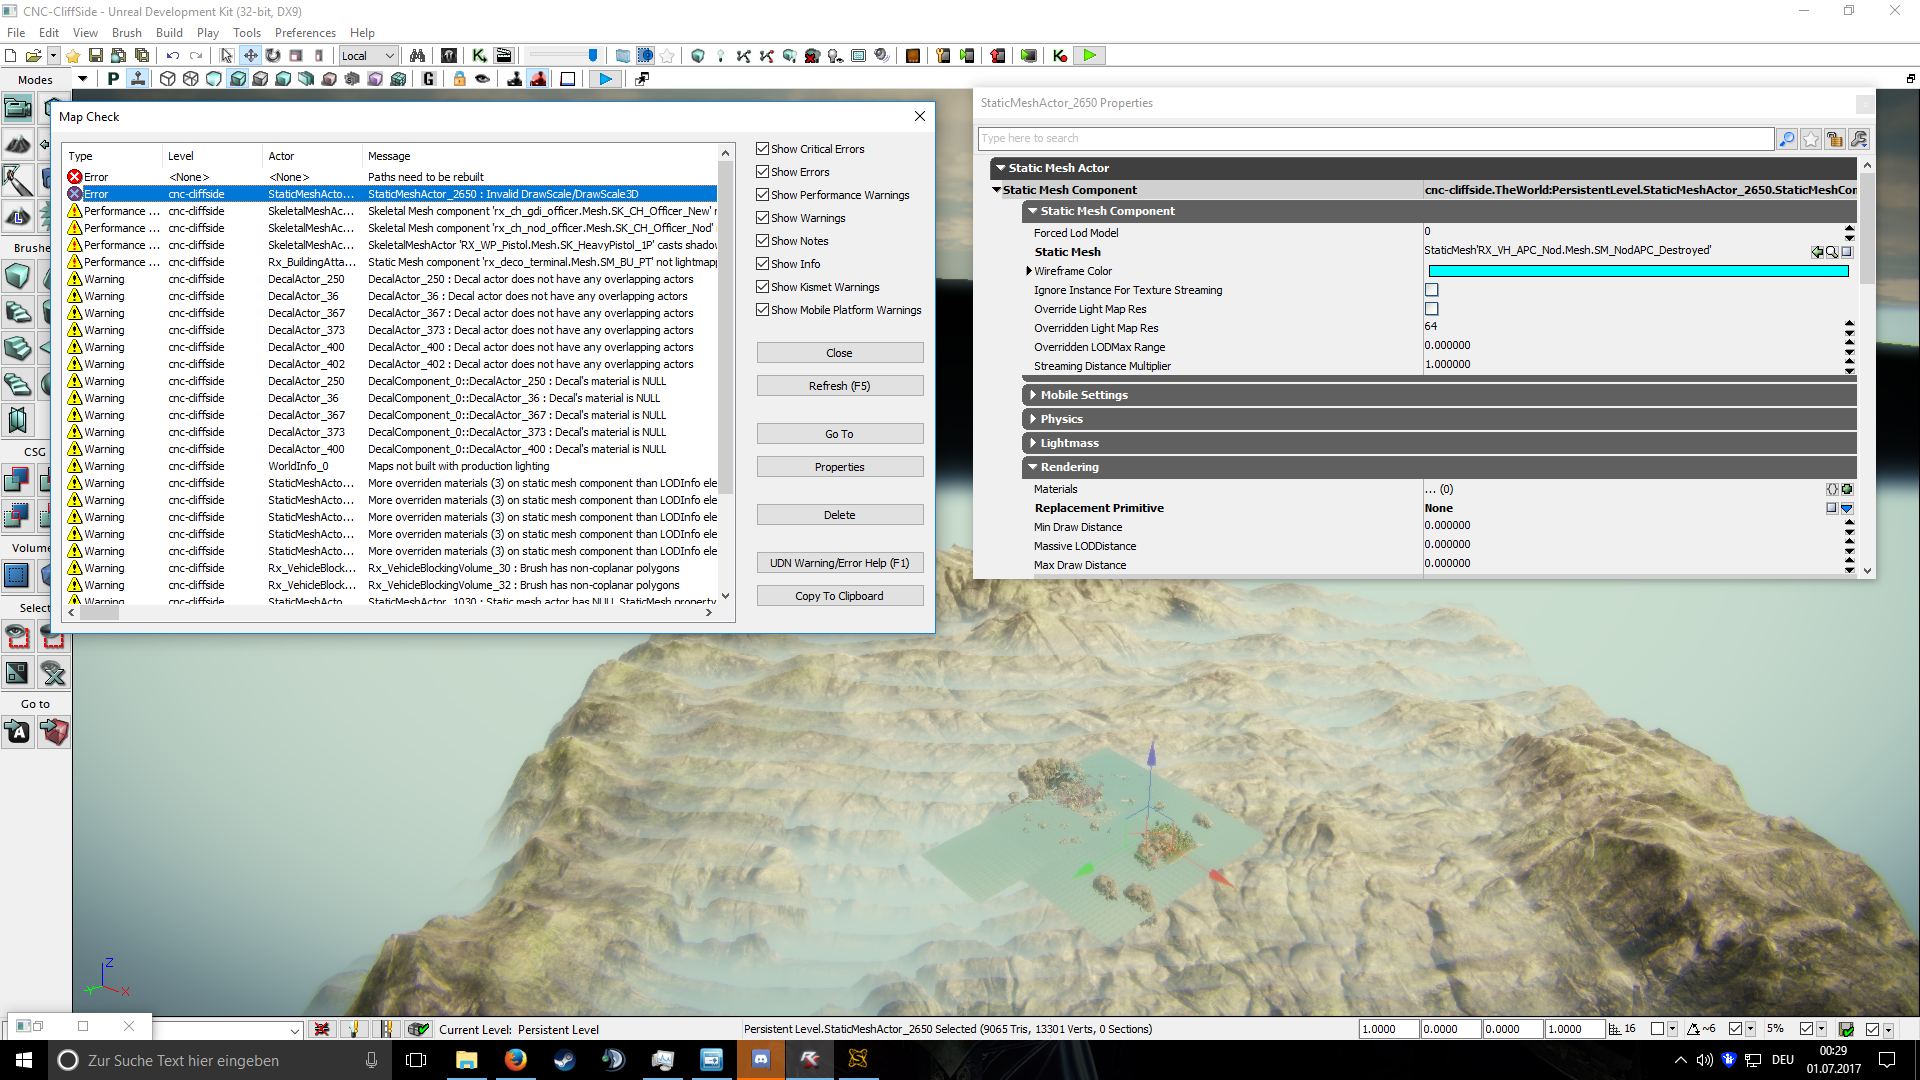This screenshot has height=1080, width=1920.
Task: Click the Properties button in Map Check
Action: pyautogui.click(x=840, y=467)
